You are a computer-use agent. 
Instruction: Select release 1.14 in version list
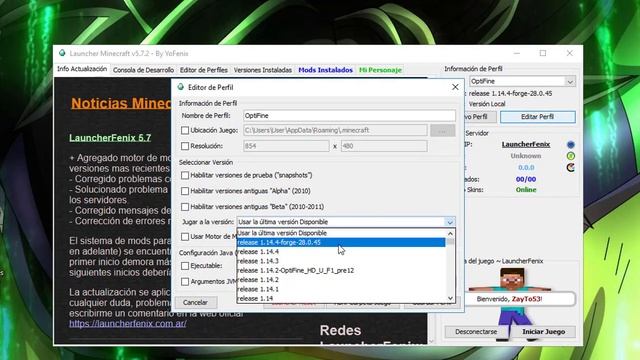tap(341, 298)
